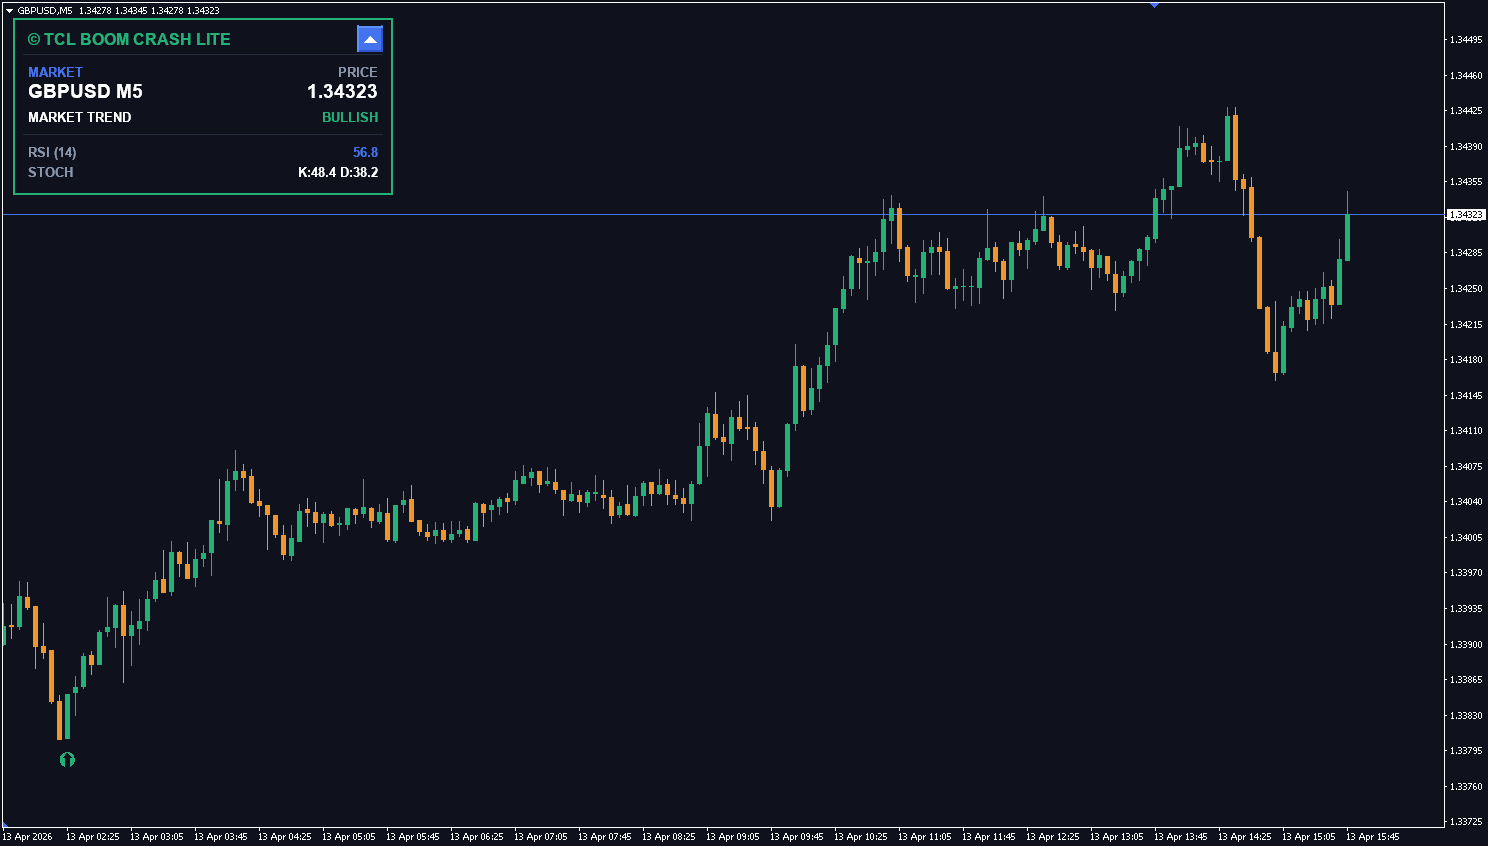Screen dimensions: 1488x846
Task: Collapse the TCL Boom Crash panel
Action: [x=370, y=39]
